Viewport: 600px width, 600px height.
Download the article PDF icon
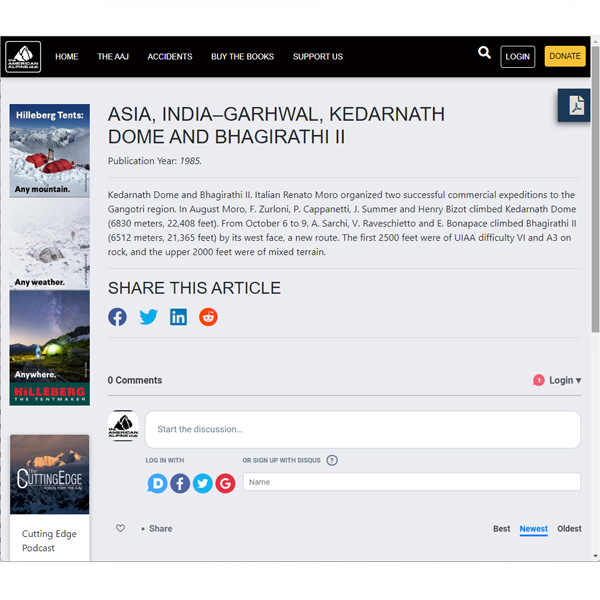click(x=576, y=106)
